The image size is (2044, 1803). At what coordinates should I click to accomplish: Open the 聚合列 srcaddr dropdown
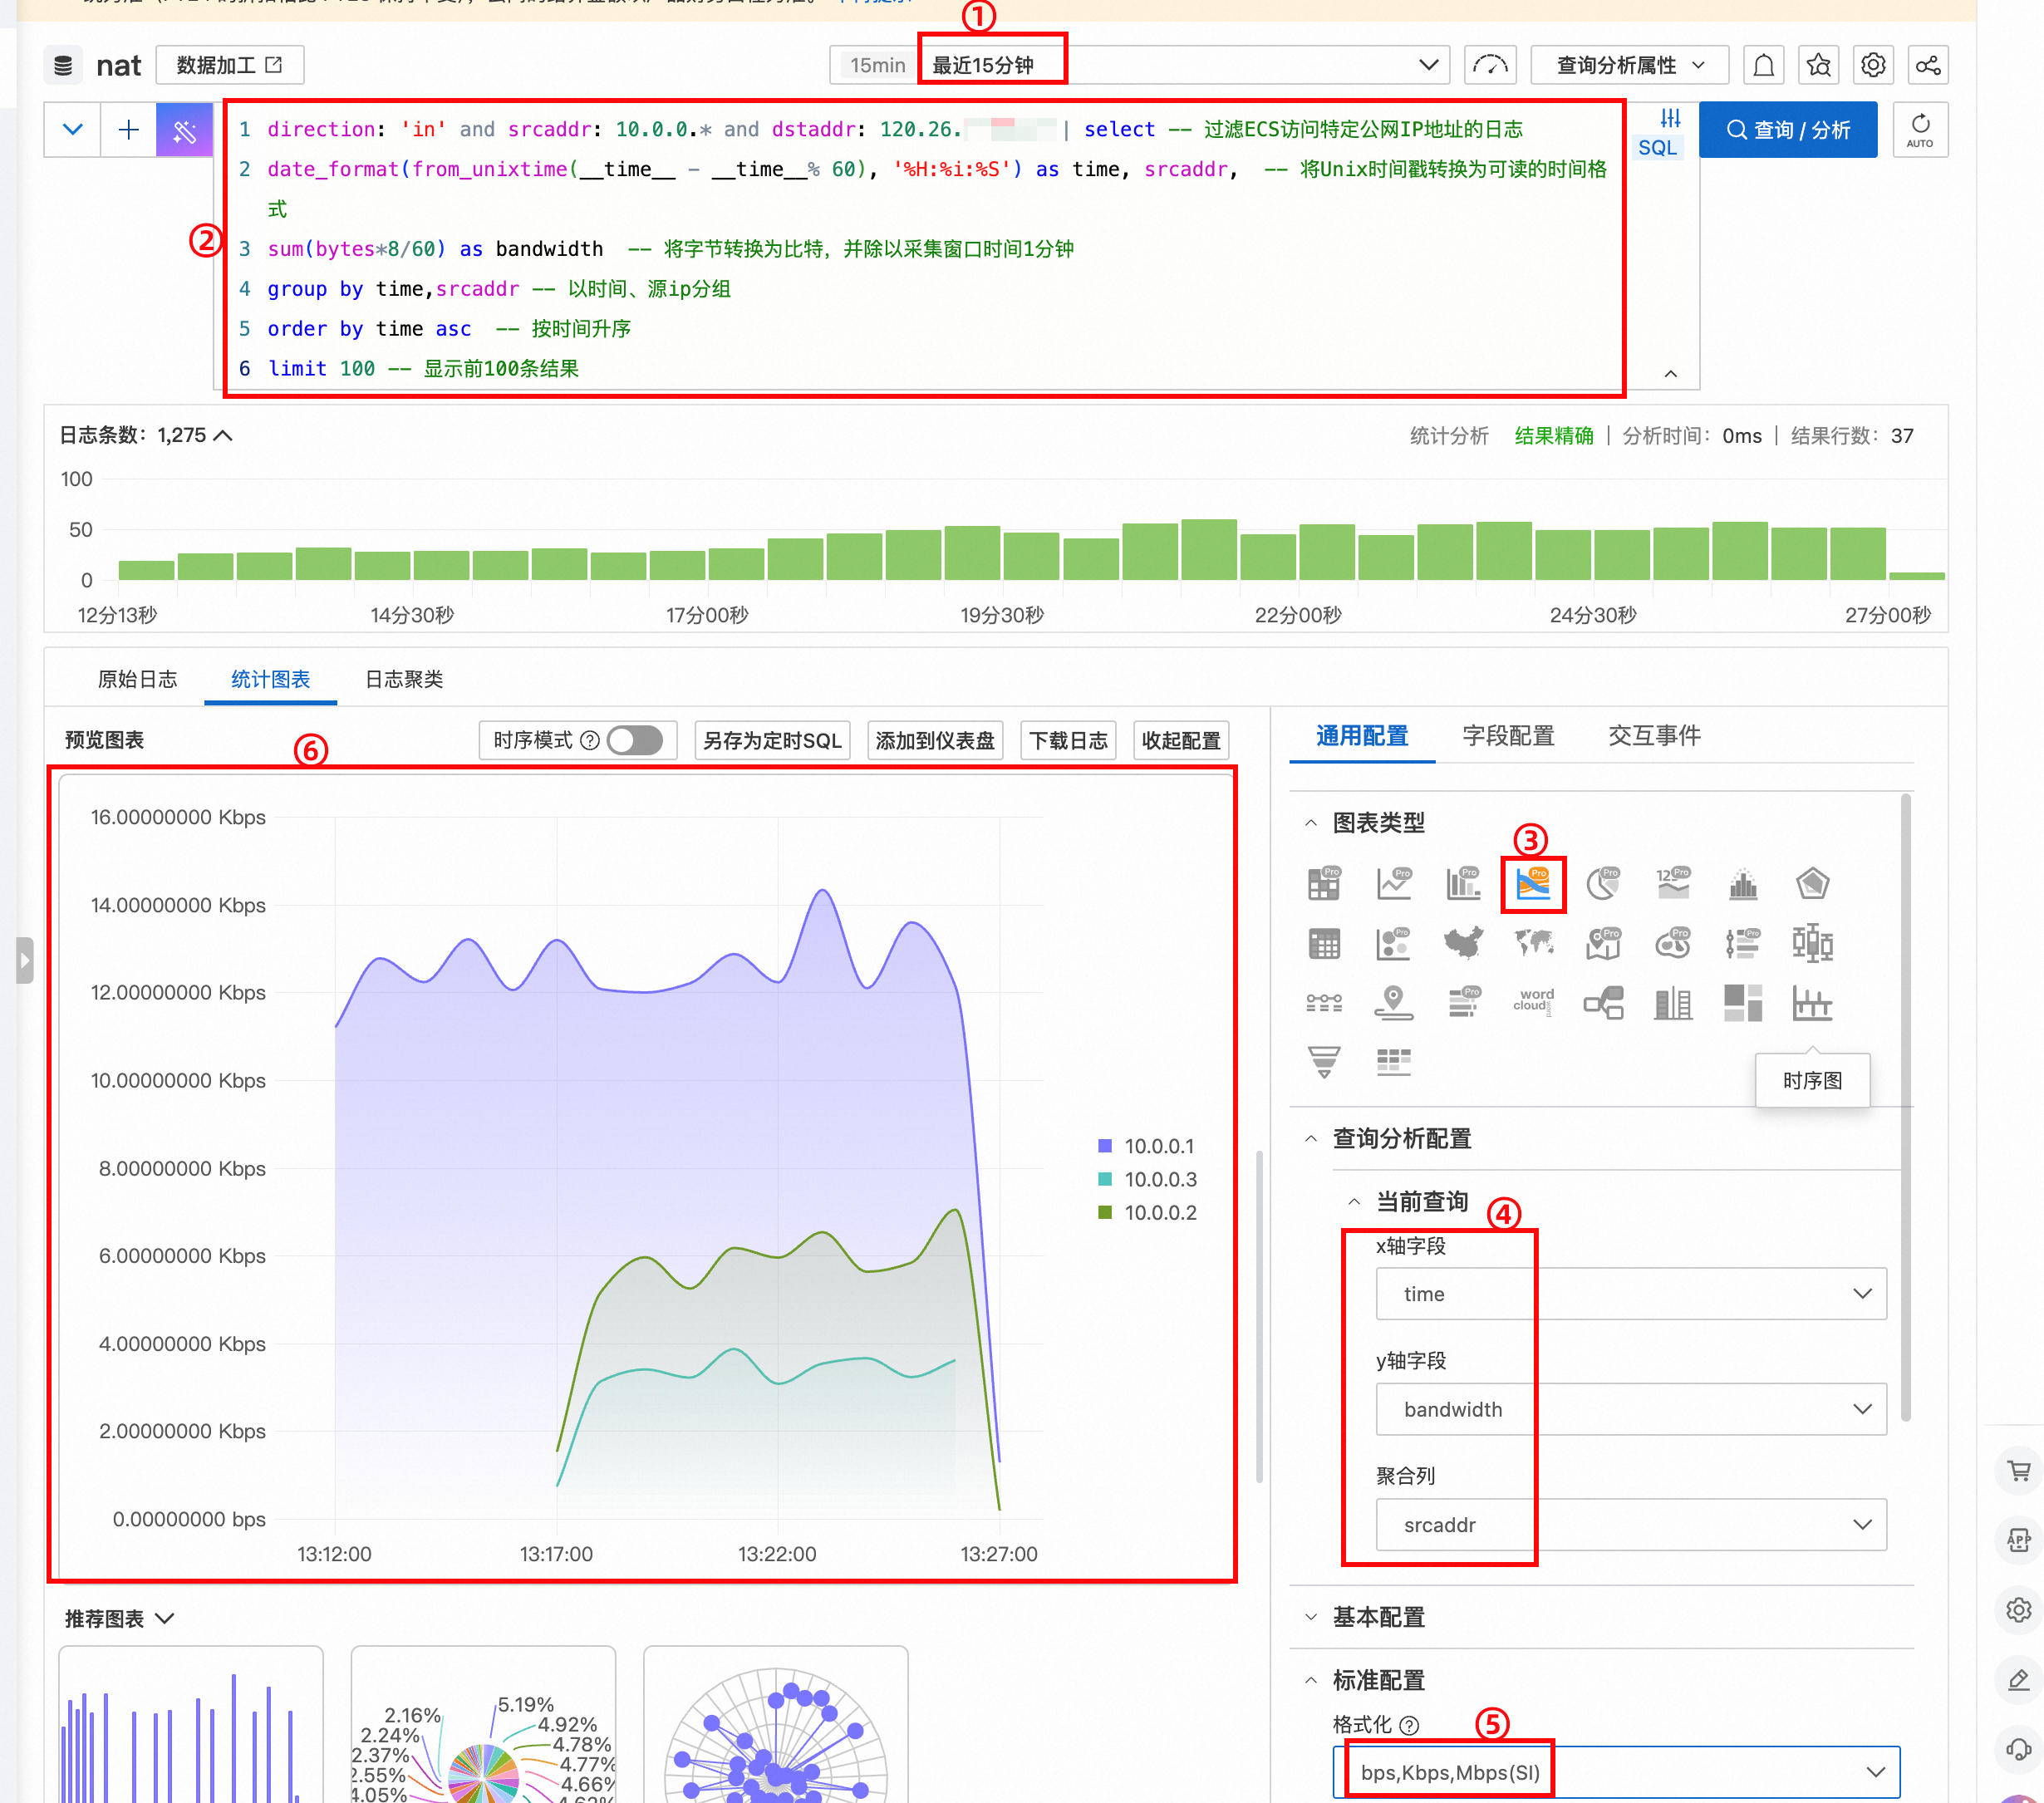(x=1631, y=1524)
